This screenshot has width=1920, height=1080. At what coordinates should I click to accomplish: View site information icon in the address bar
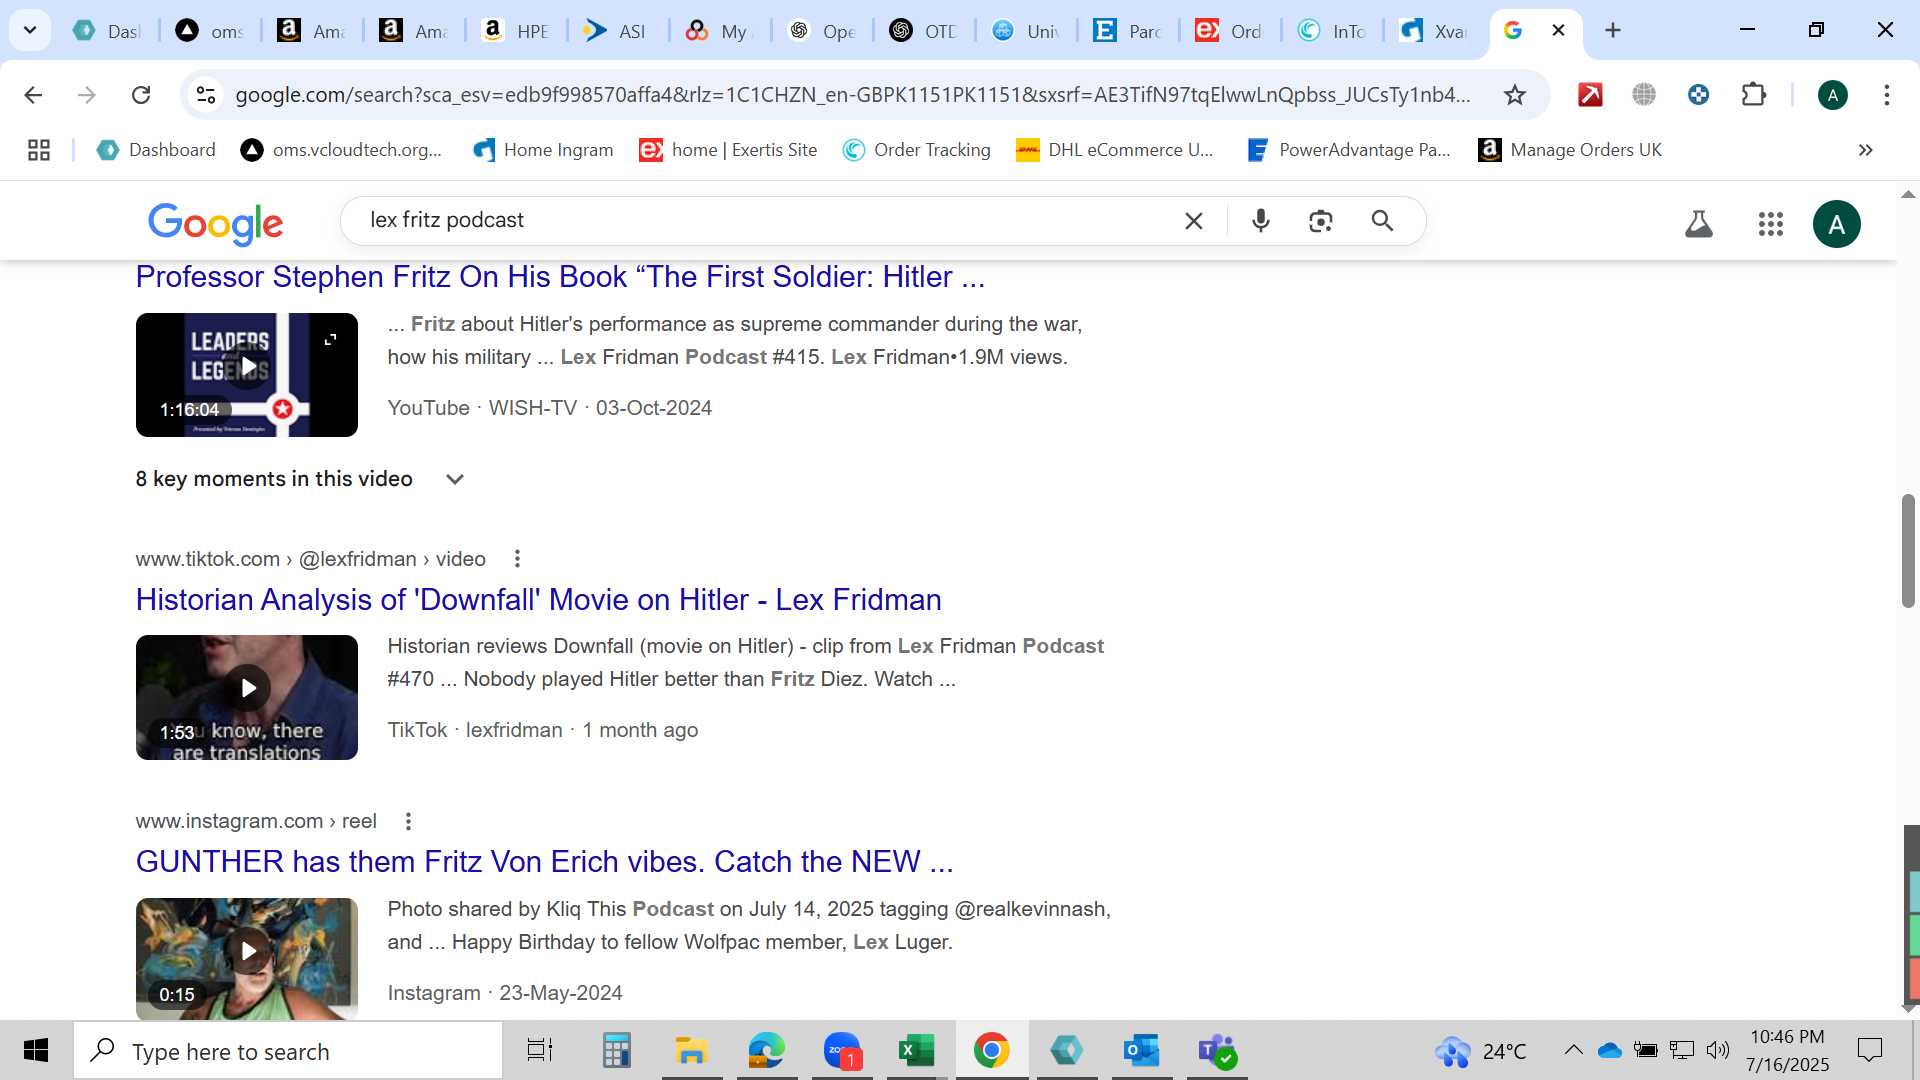[205, 95]
